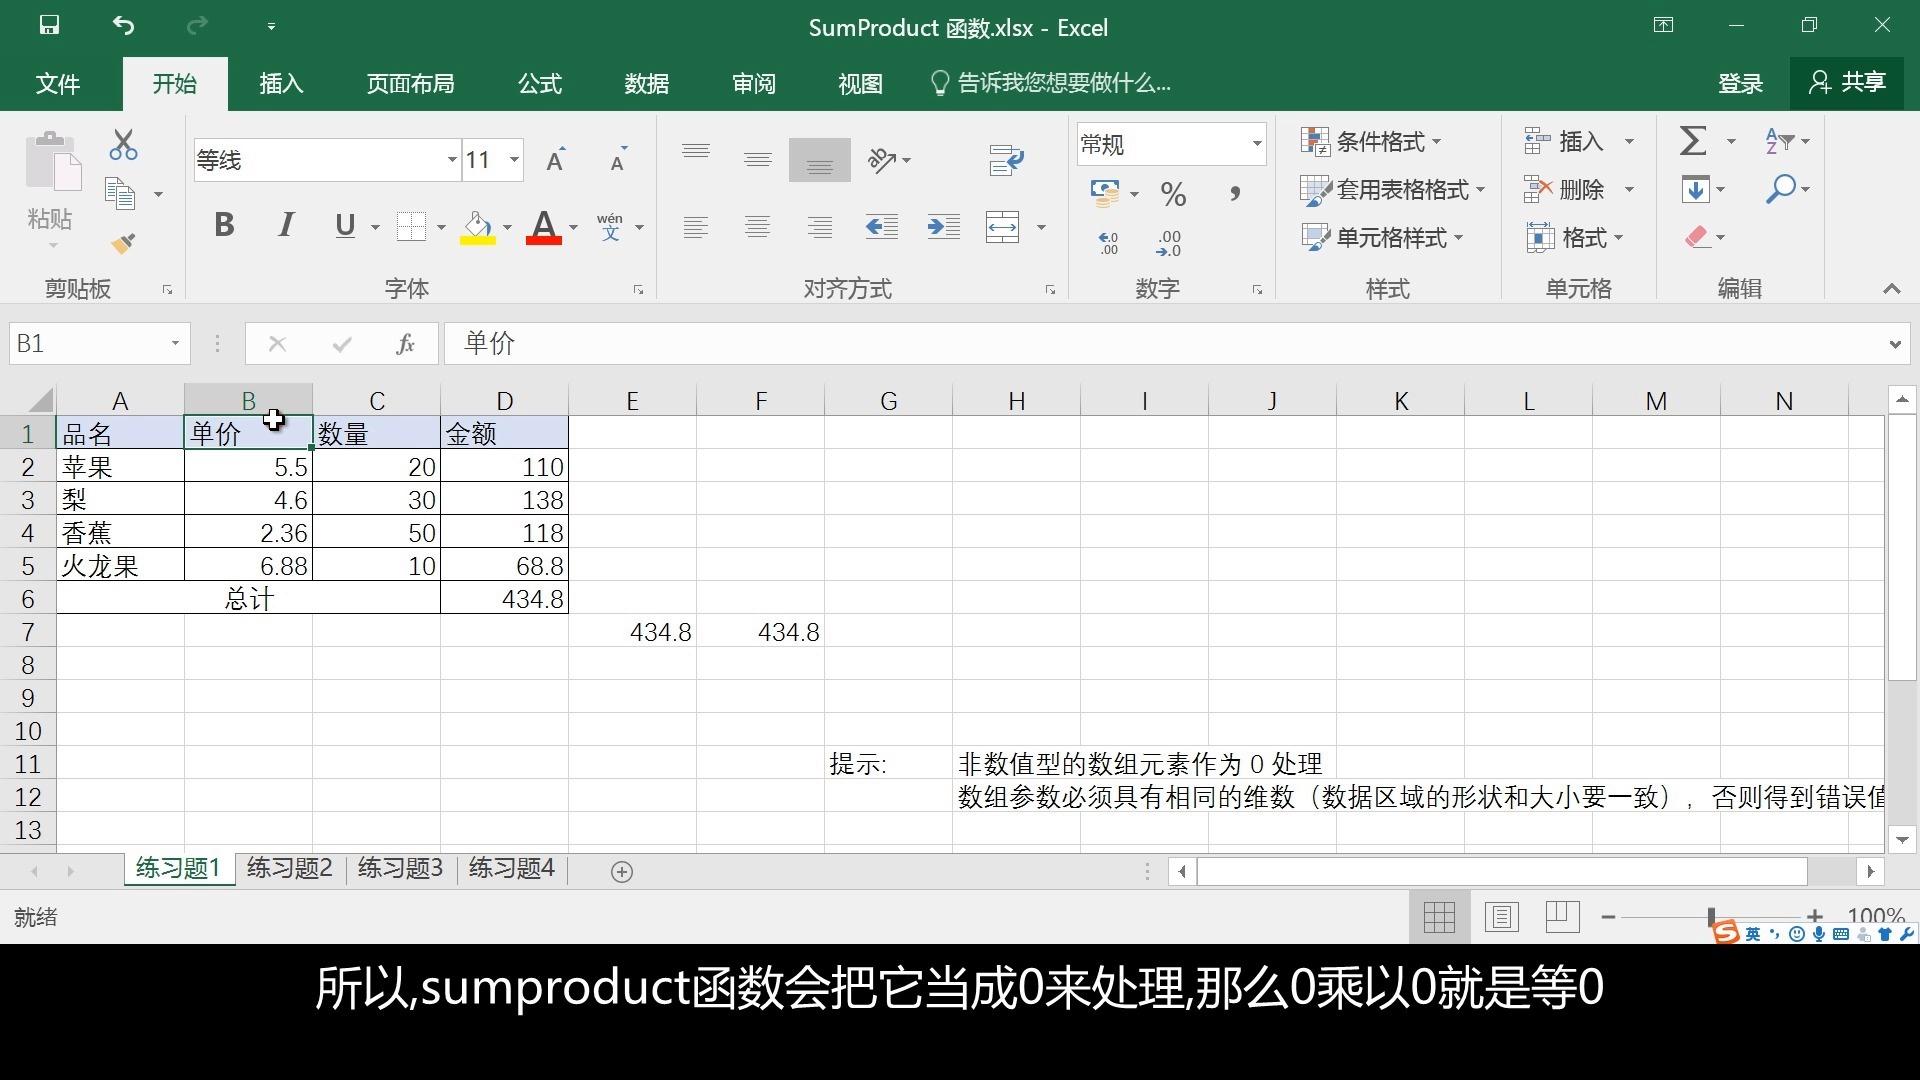Image resolution: width=1920 pixels, height=1080 pixels.
Task: Undo the last action
Action: [123, 26]
